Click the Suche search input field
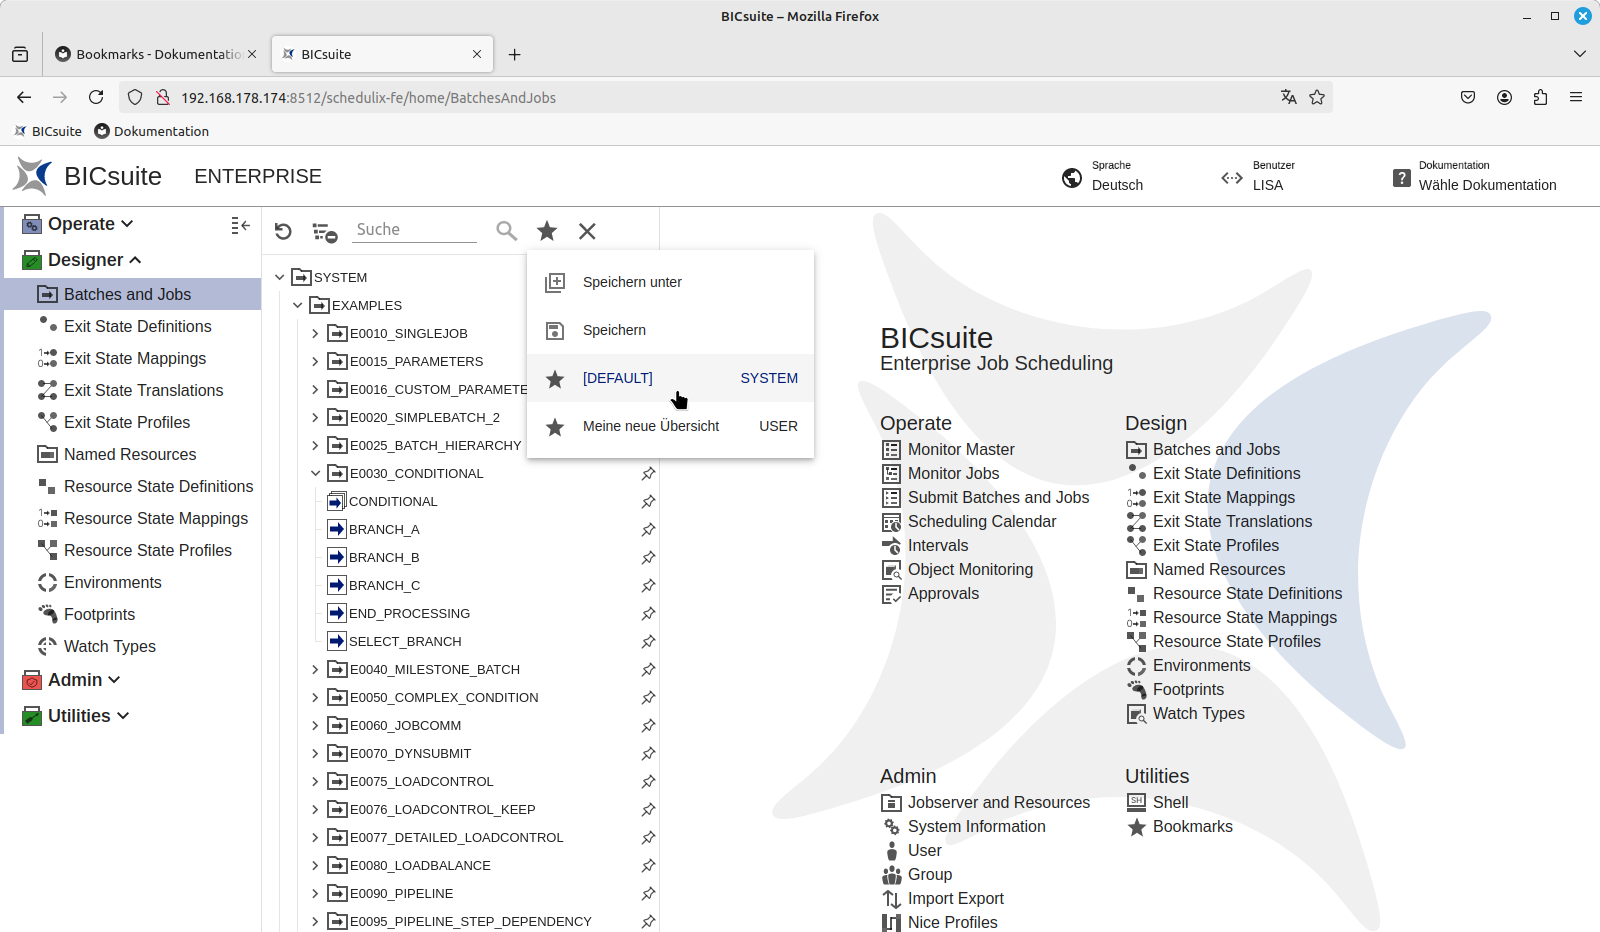This screenshot has width=1600, height=932. tap(415, 229)
